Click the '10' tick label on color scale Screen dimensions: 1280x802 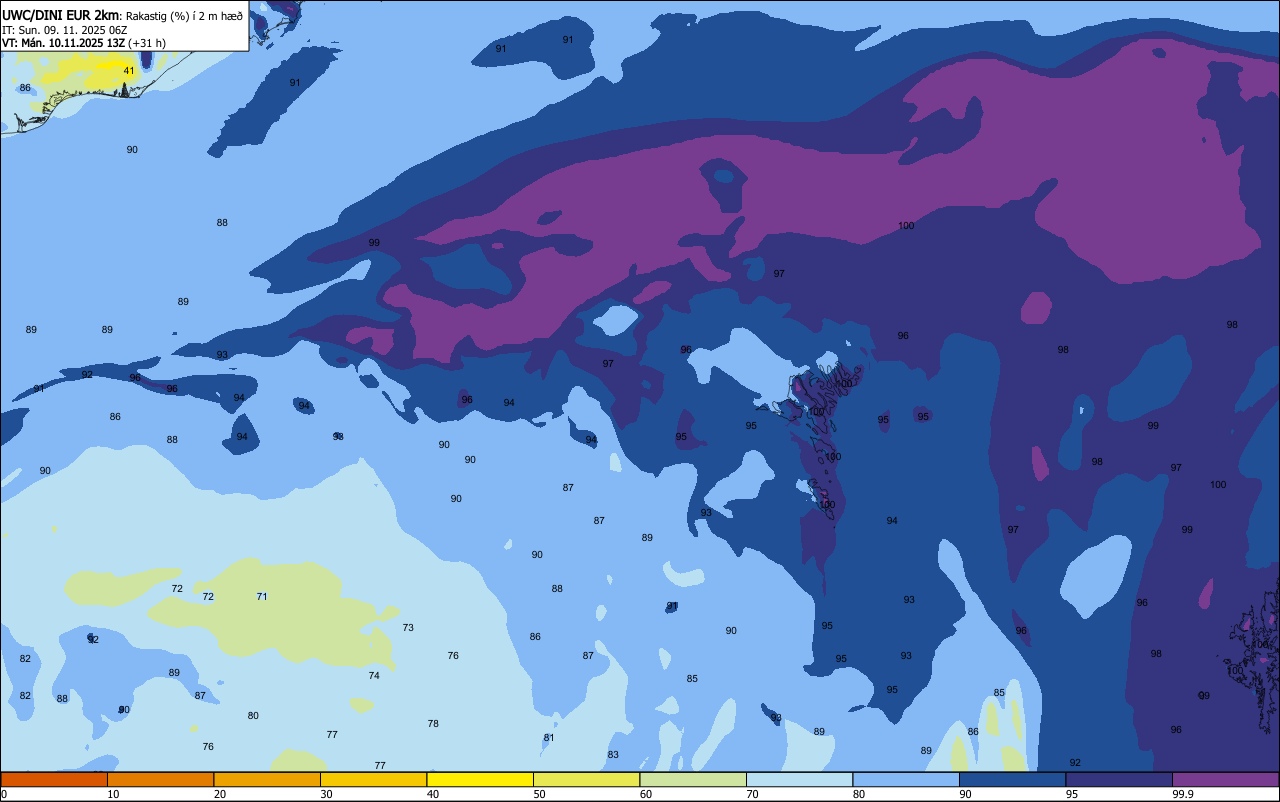tap(113, 794)
